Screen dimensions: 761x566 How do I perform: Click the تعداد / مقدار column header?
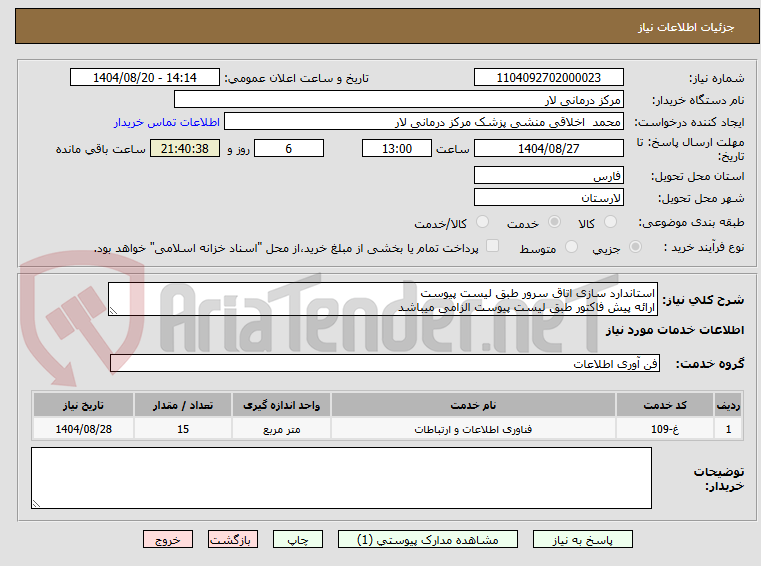coord(183,405)
